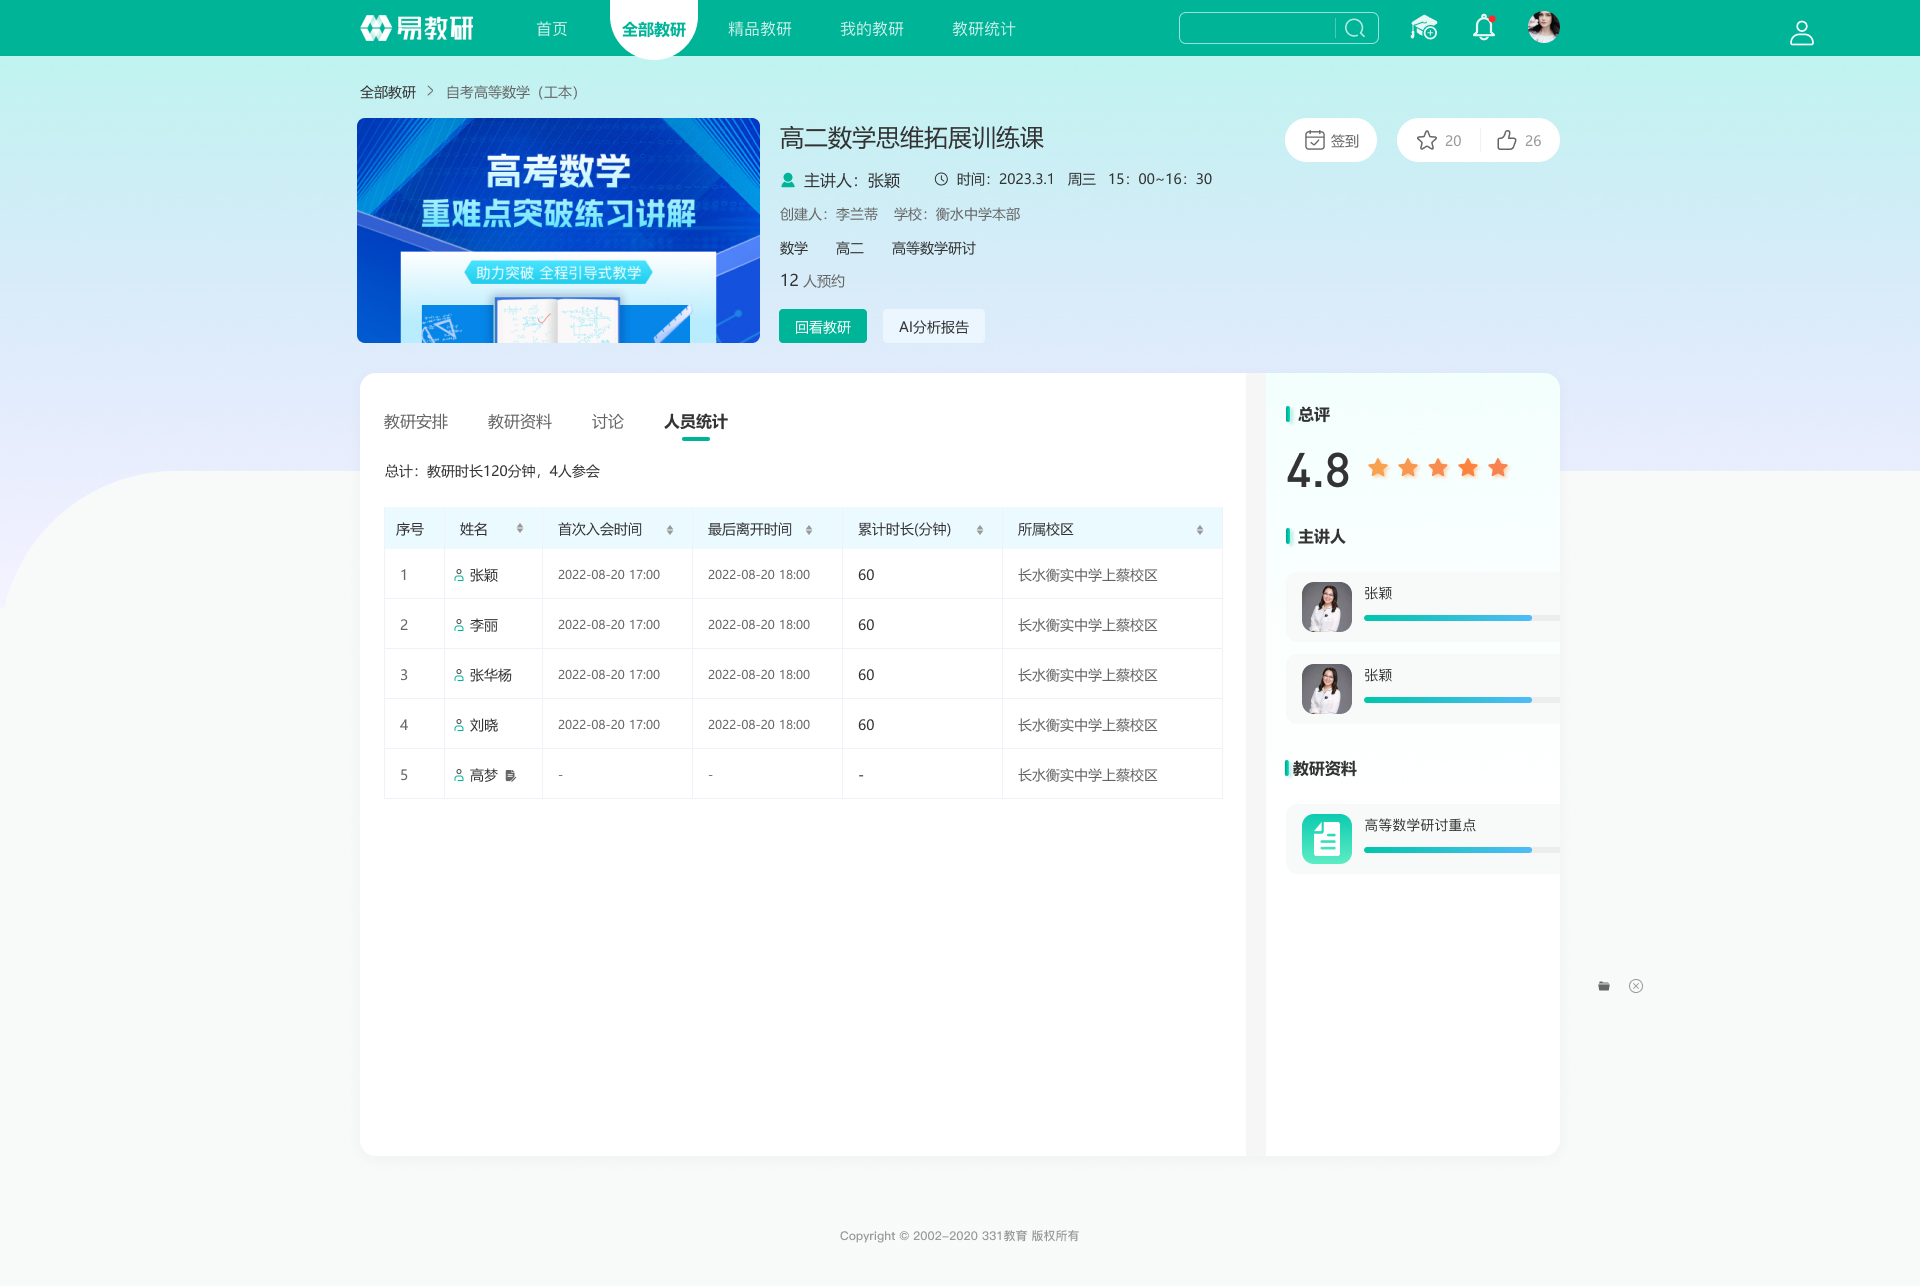Click first 张颖 presenter avatar
The width and height of the screenshot is (1920, 1286).
1327,607
